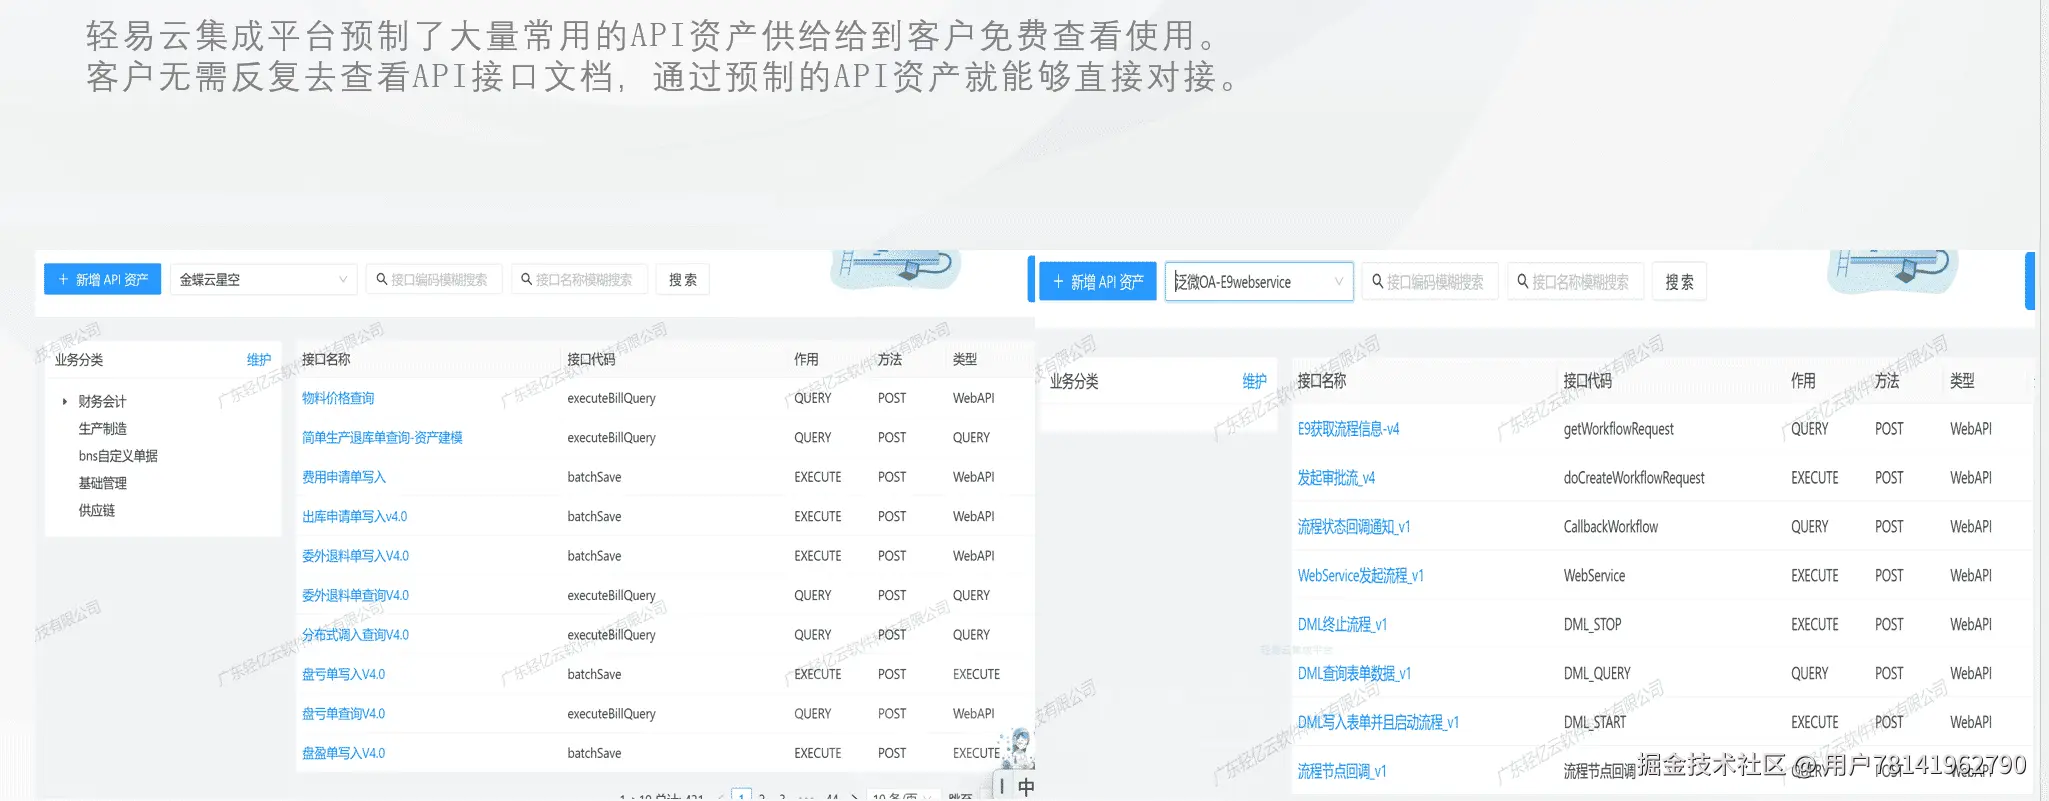Select bns自定义单据 in the category tree
2049x801 pixels.
pos(118,455)
